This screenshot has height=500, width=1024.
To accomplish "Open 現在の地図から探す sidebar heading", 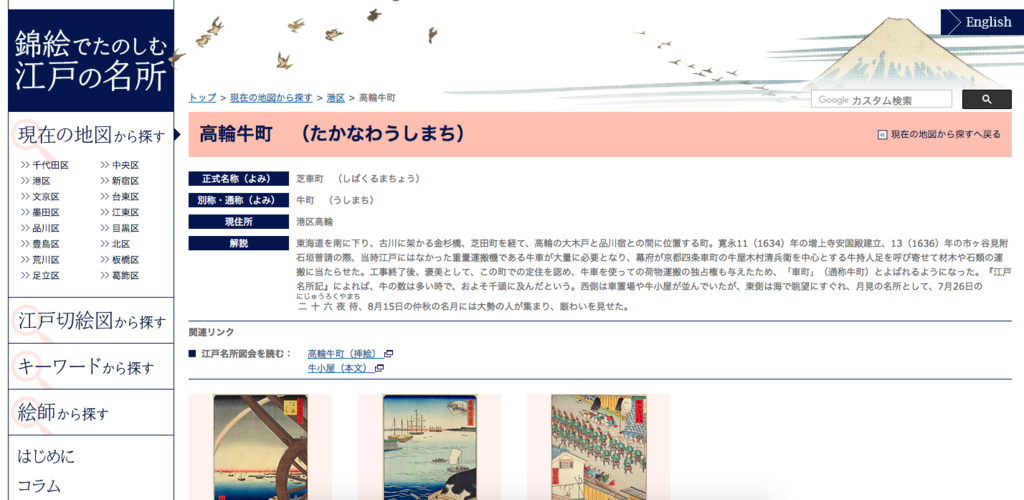I will tap(91, 135).
